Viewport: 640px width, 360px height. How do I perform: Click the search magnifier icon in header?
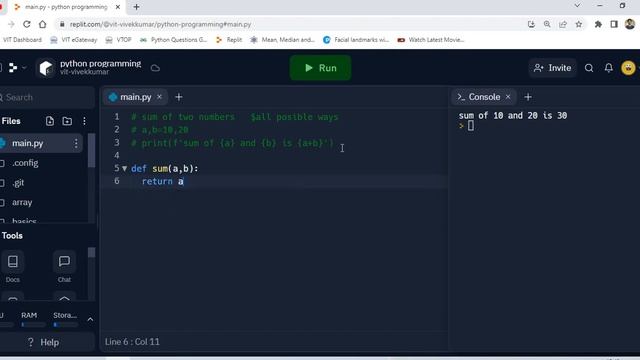(589, 68)
